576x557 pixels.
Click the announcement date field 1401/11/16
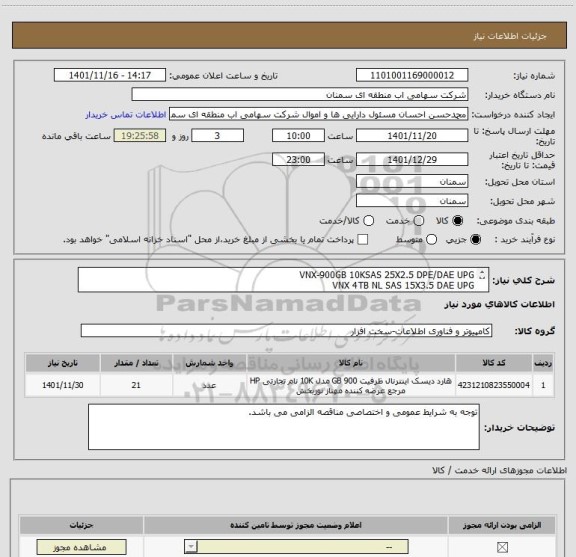coord(110,75)
